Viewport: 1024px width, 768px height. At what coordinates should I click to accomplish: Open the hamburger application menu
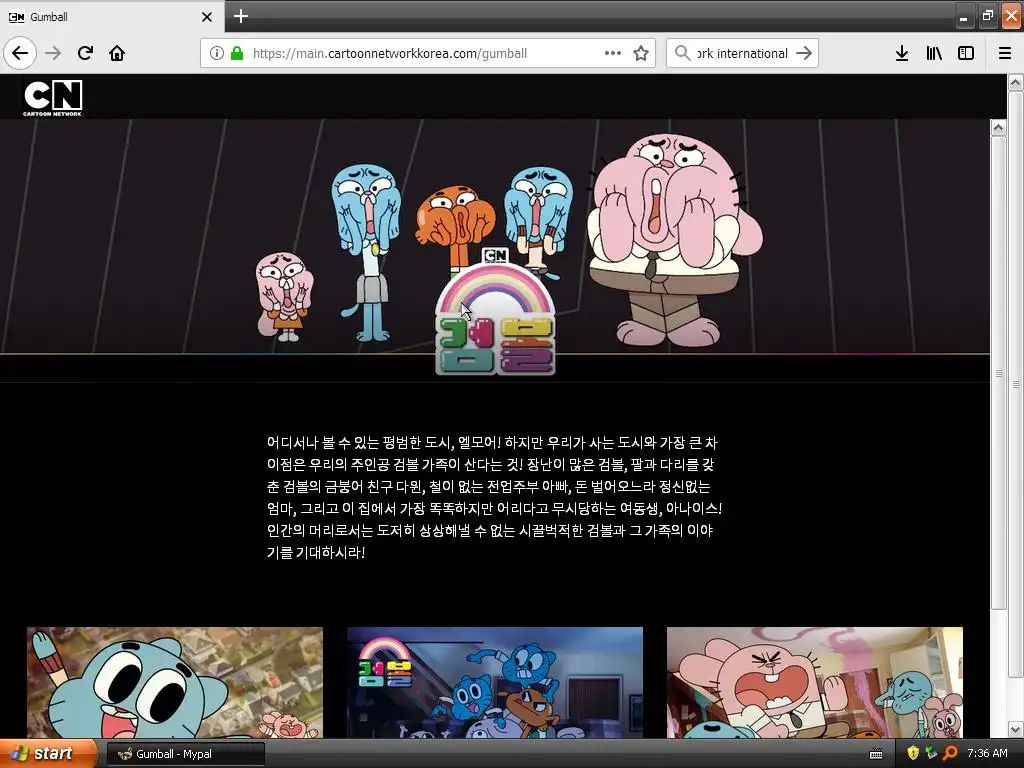(x=1005, y=53)
